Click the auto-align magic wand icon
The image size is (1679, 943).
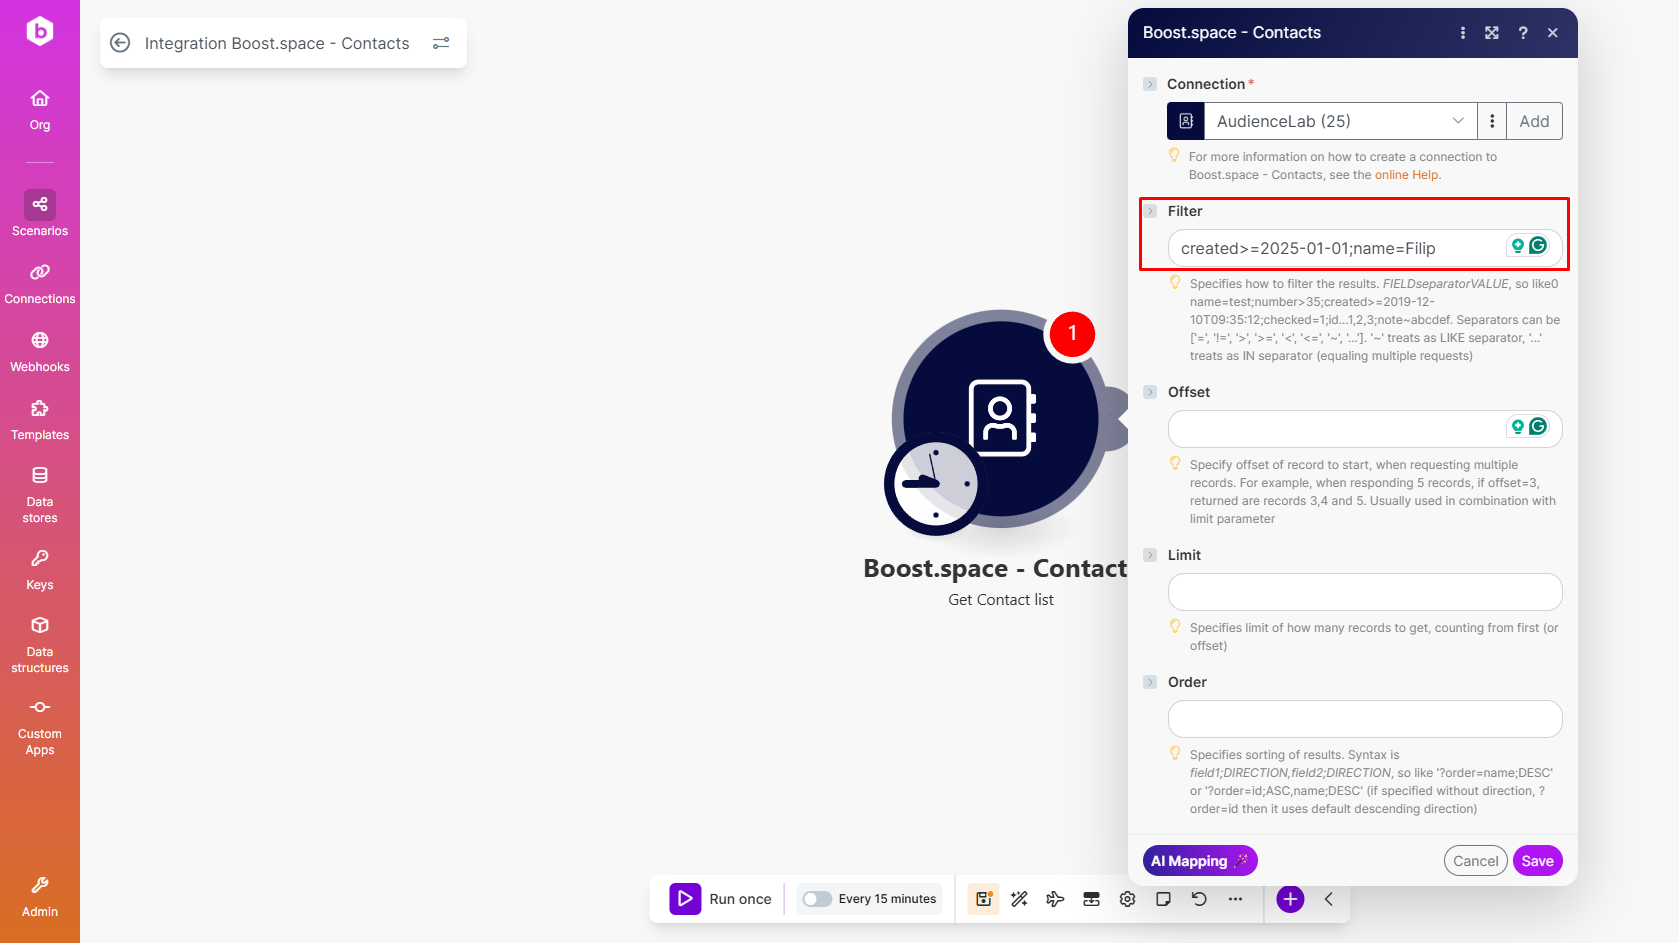click(x=1019, y=899)
